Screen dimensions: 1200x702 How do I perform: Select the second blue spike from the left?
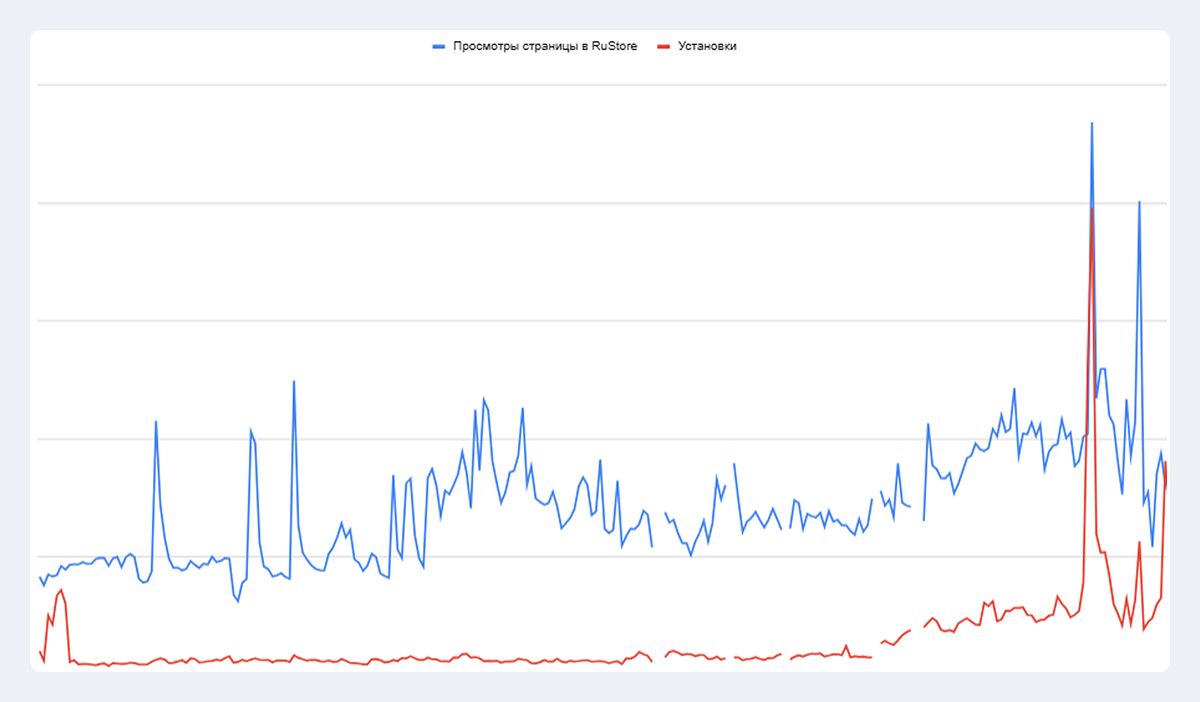pos(251,430)
